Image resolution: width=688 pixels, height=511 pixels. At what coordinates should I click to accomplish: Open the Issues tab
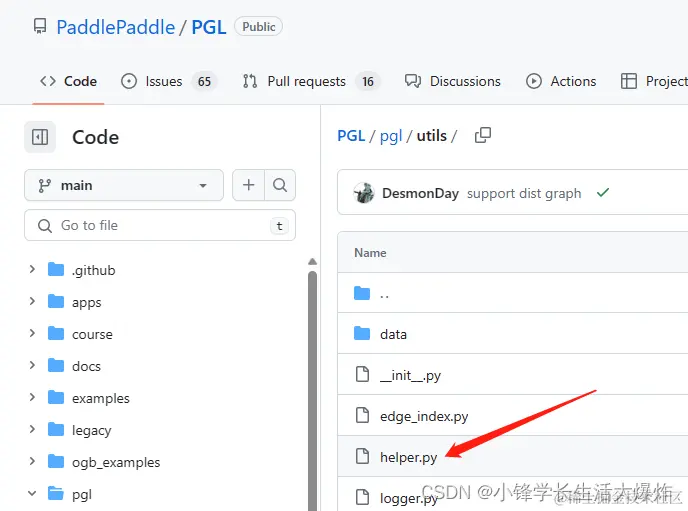[168, 81]
